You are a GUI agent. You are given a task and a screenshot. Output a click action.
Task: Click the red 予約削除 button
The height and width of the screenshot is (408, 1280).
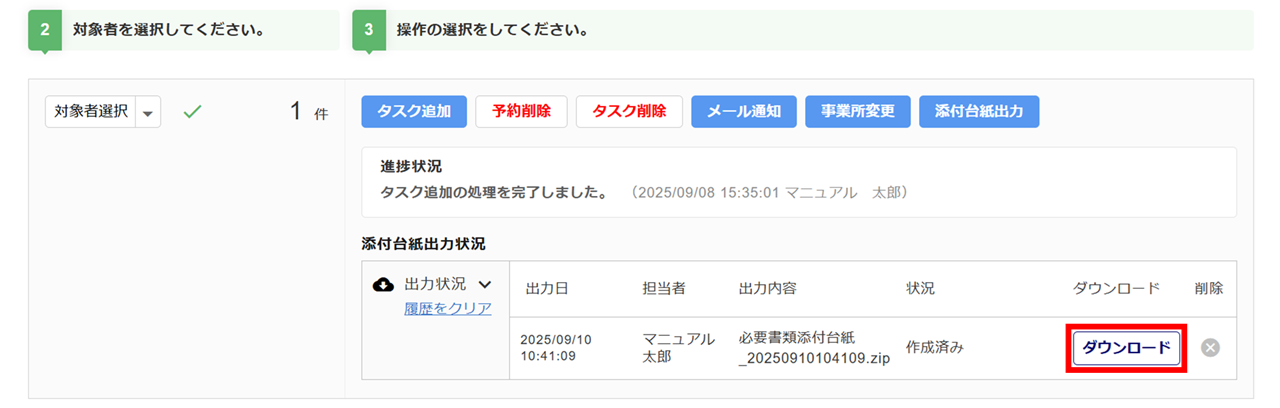click(521, 112)
